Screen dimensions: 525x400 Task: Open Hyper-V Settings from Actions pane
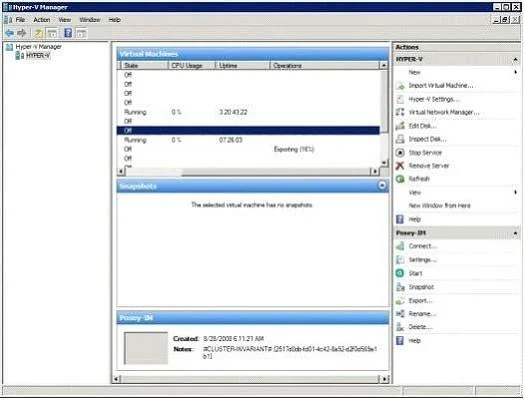[x=434, y=99]
